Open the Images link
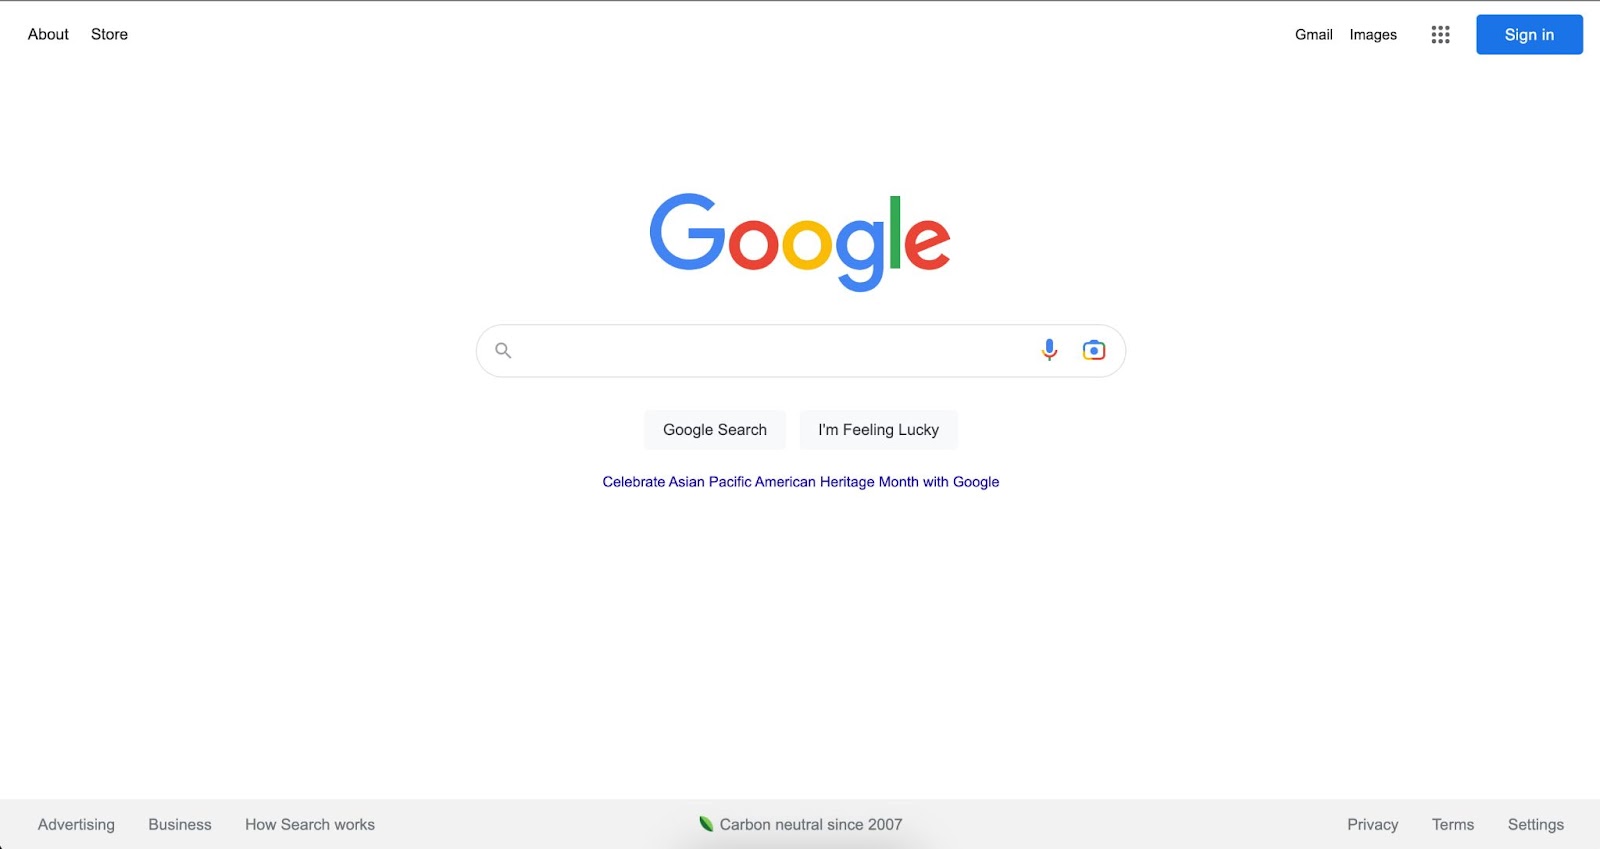Image resolution: width=1600 pixels, height=849 pixels. [x=1373, y=35]
